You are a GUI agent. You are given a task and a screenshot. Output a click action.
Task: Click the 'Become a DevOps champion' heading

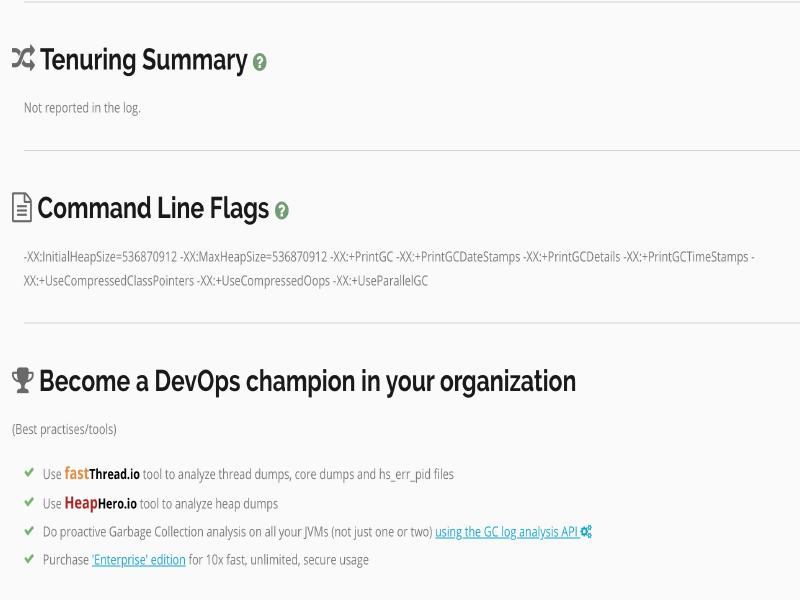(x=307, y=381)
